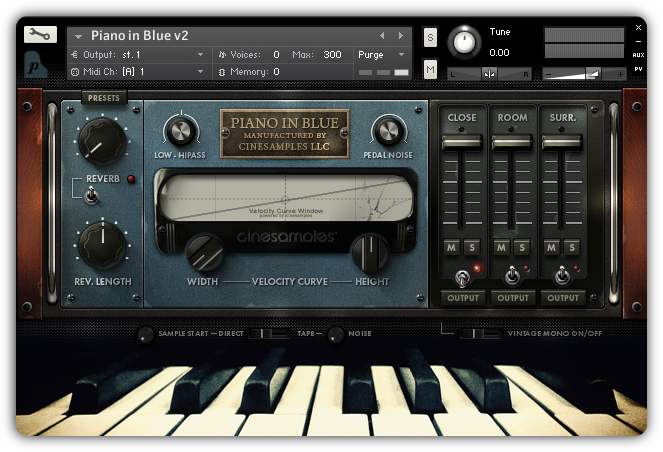Open the PRESETS tab
Viewport: 663px width, 452px height.
(x=104, y=98)
